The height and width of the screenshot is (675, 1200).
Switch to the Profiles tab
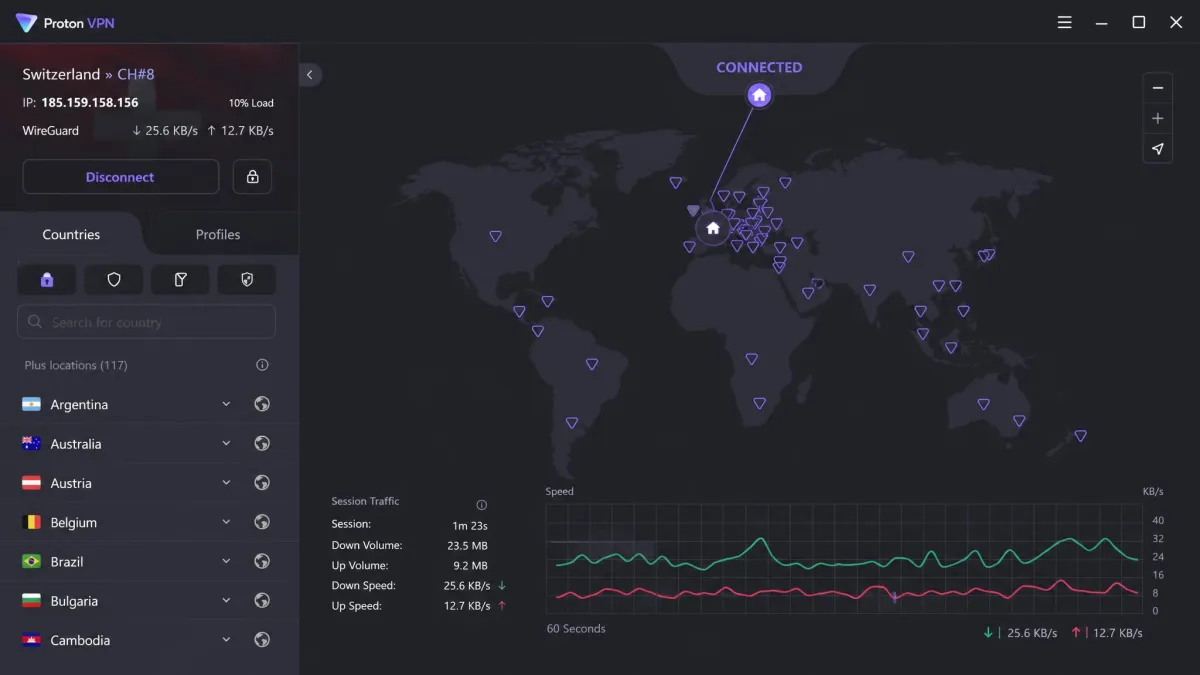(x=218, y=234)
